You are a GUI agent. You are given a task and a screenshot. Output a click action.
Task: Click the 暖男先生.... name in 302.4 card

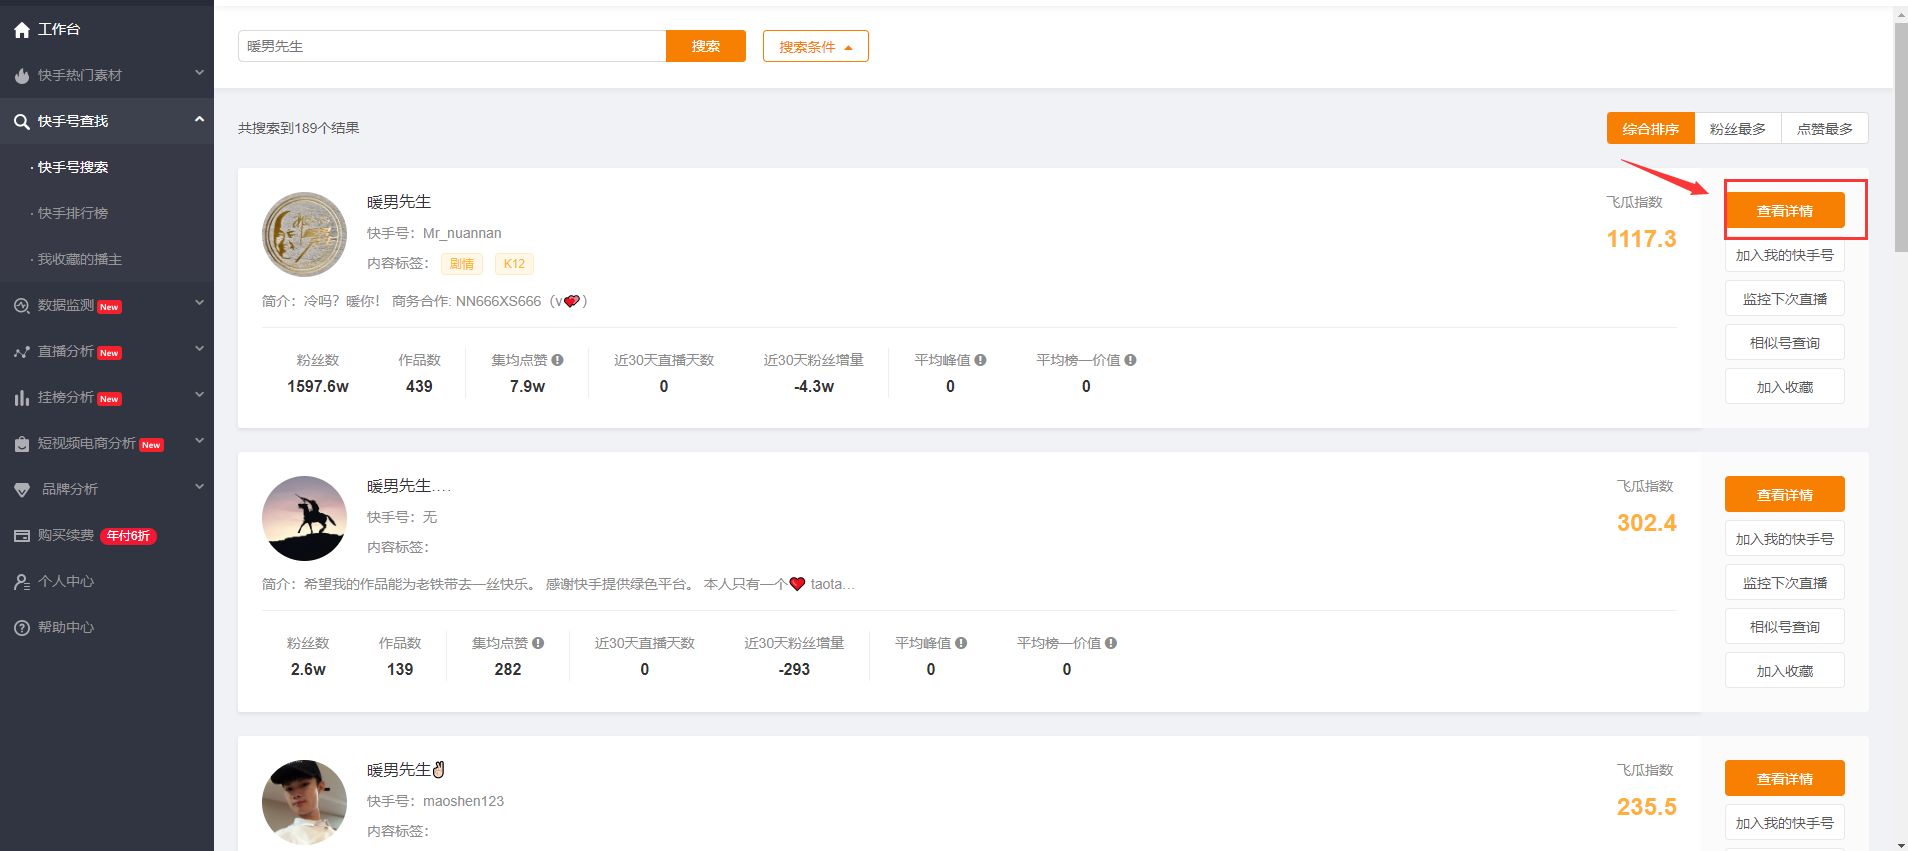pyautogui.click(x=409, y=486)
